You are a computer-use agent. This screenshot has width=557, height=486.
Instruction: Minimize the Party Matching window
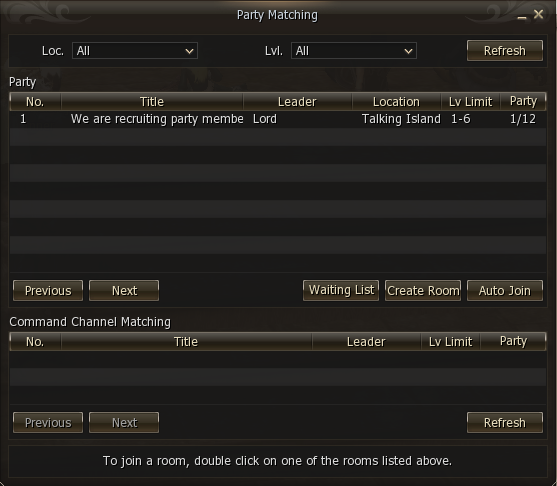click(521, 15)
